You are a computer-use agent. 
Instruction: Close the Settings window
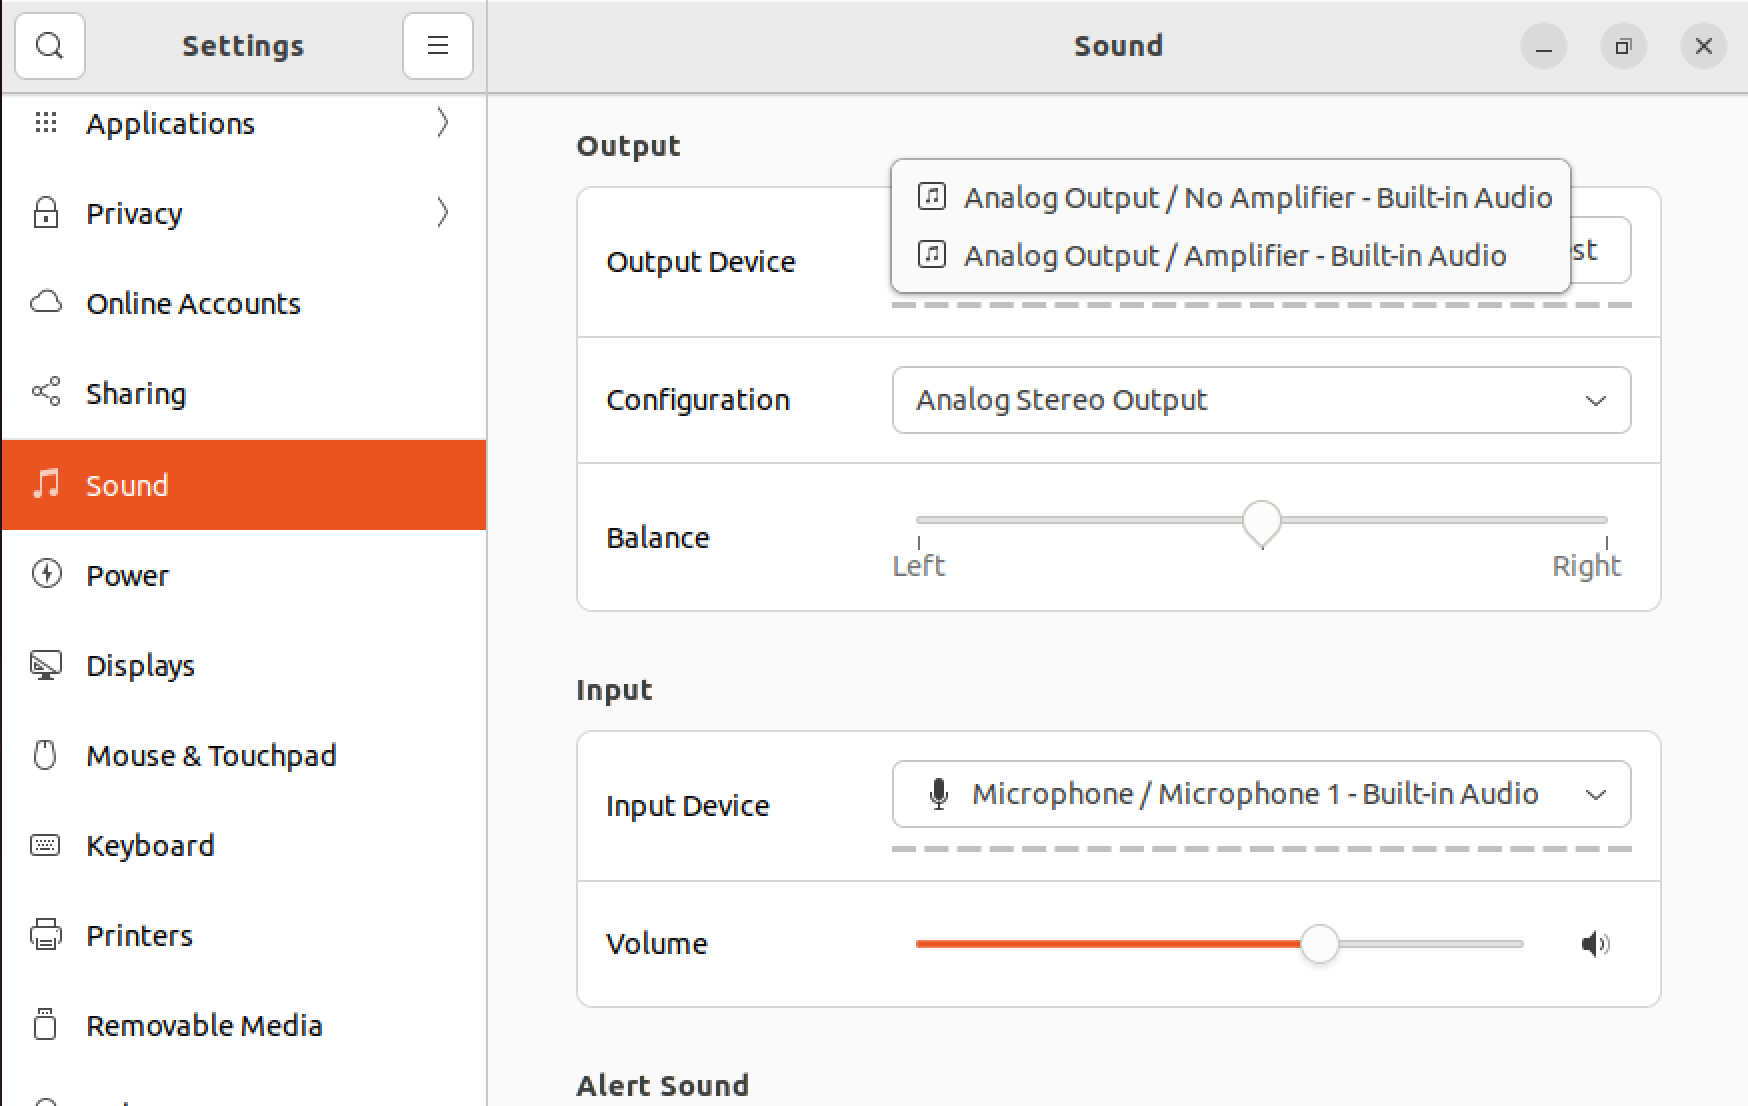point(1703,46)
